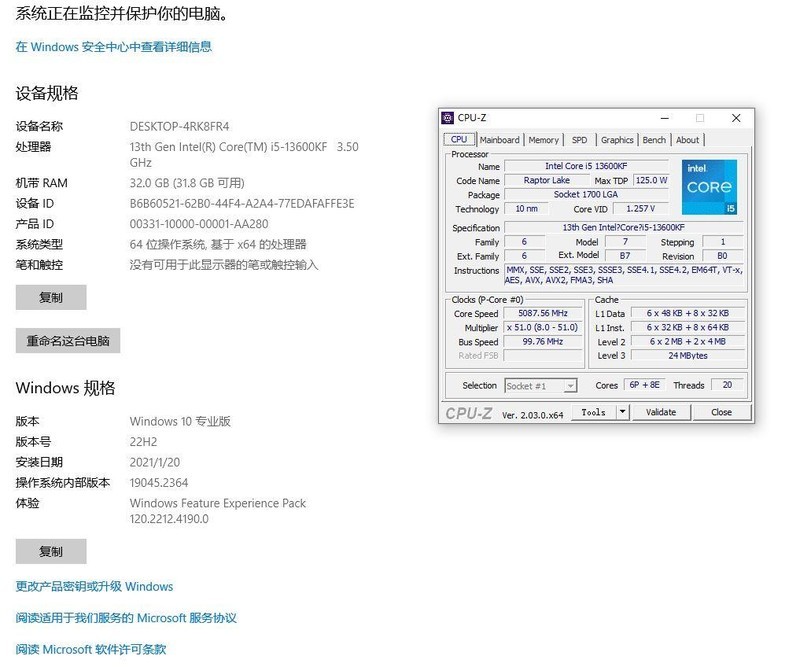Open the Tools dropdown arrow
This screenshot has width=800, height=667.
point(622,411)
